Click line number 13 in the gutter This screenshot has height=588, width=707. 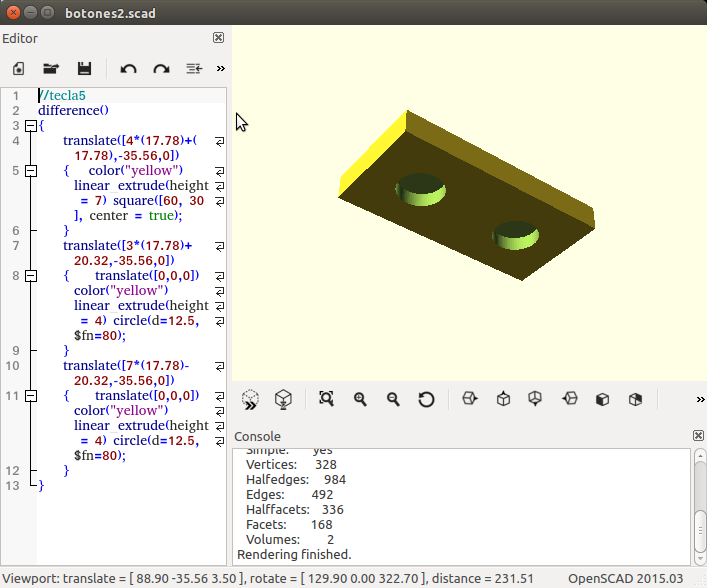(x=13, y=486)
